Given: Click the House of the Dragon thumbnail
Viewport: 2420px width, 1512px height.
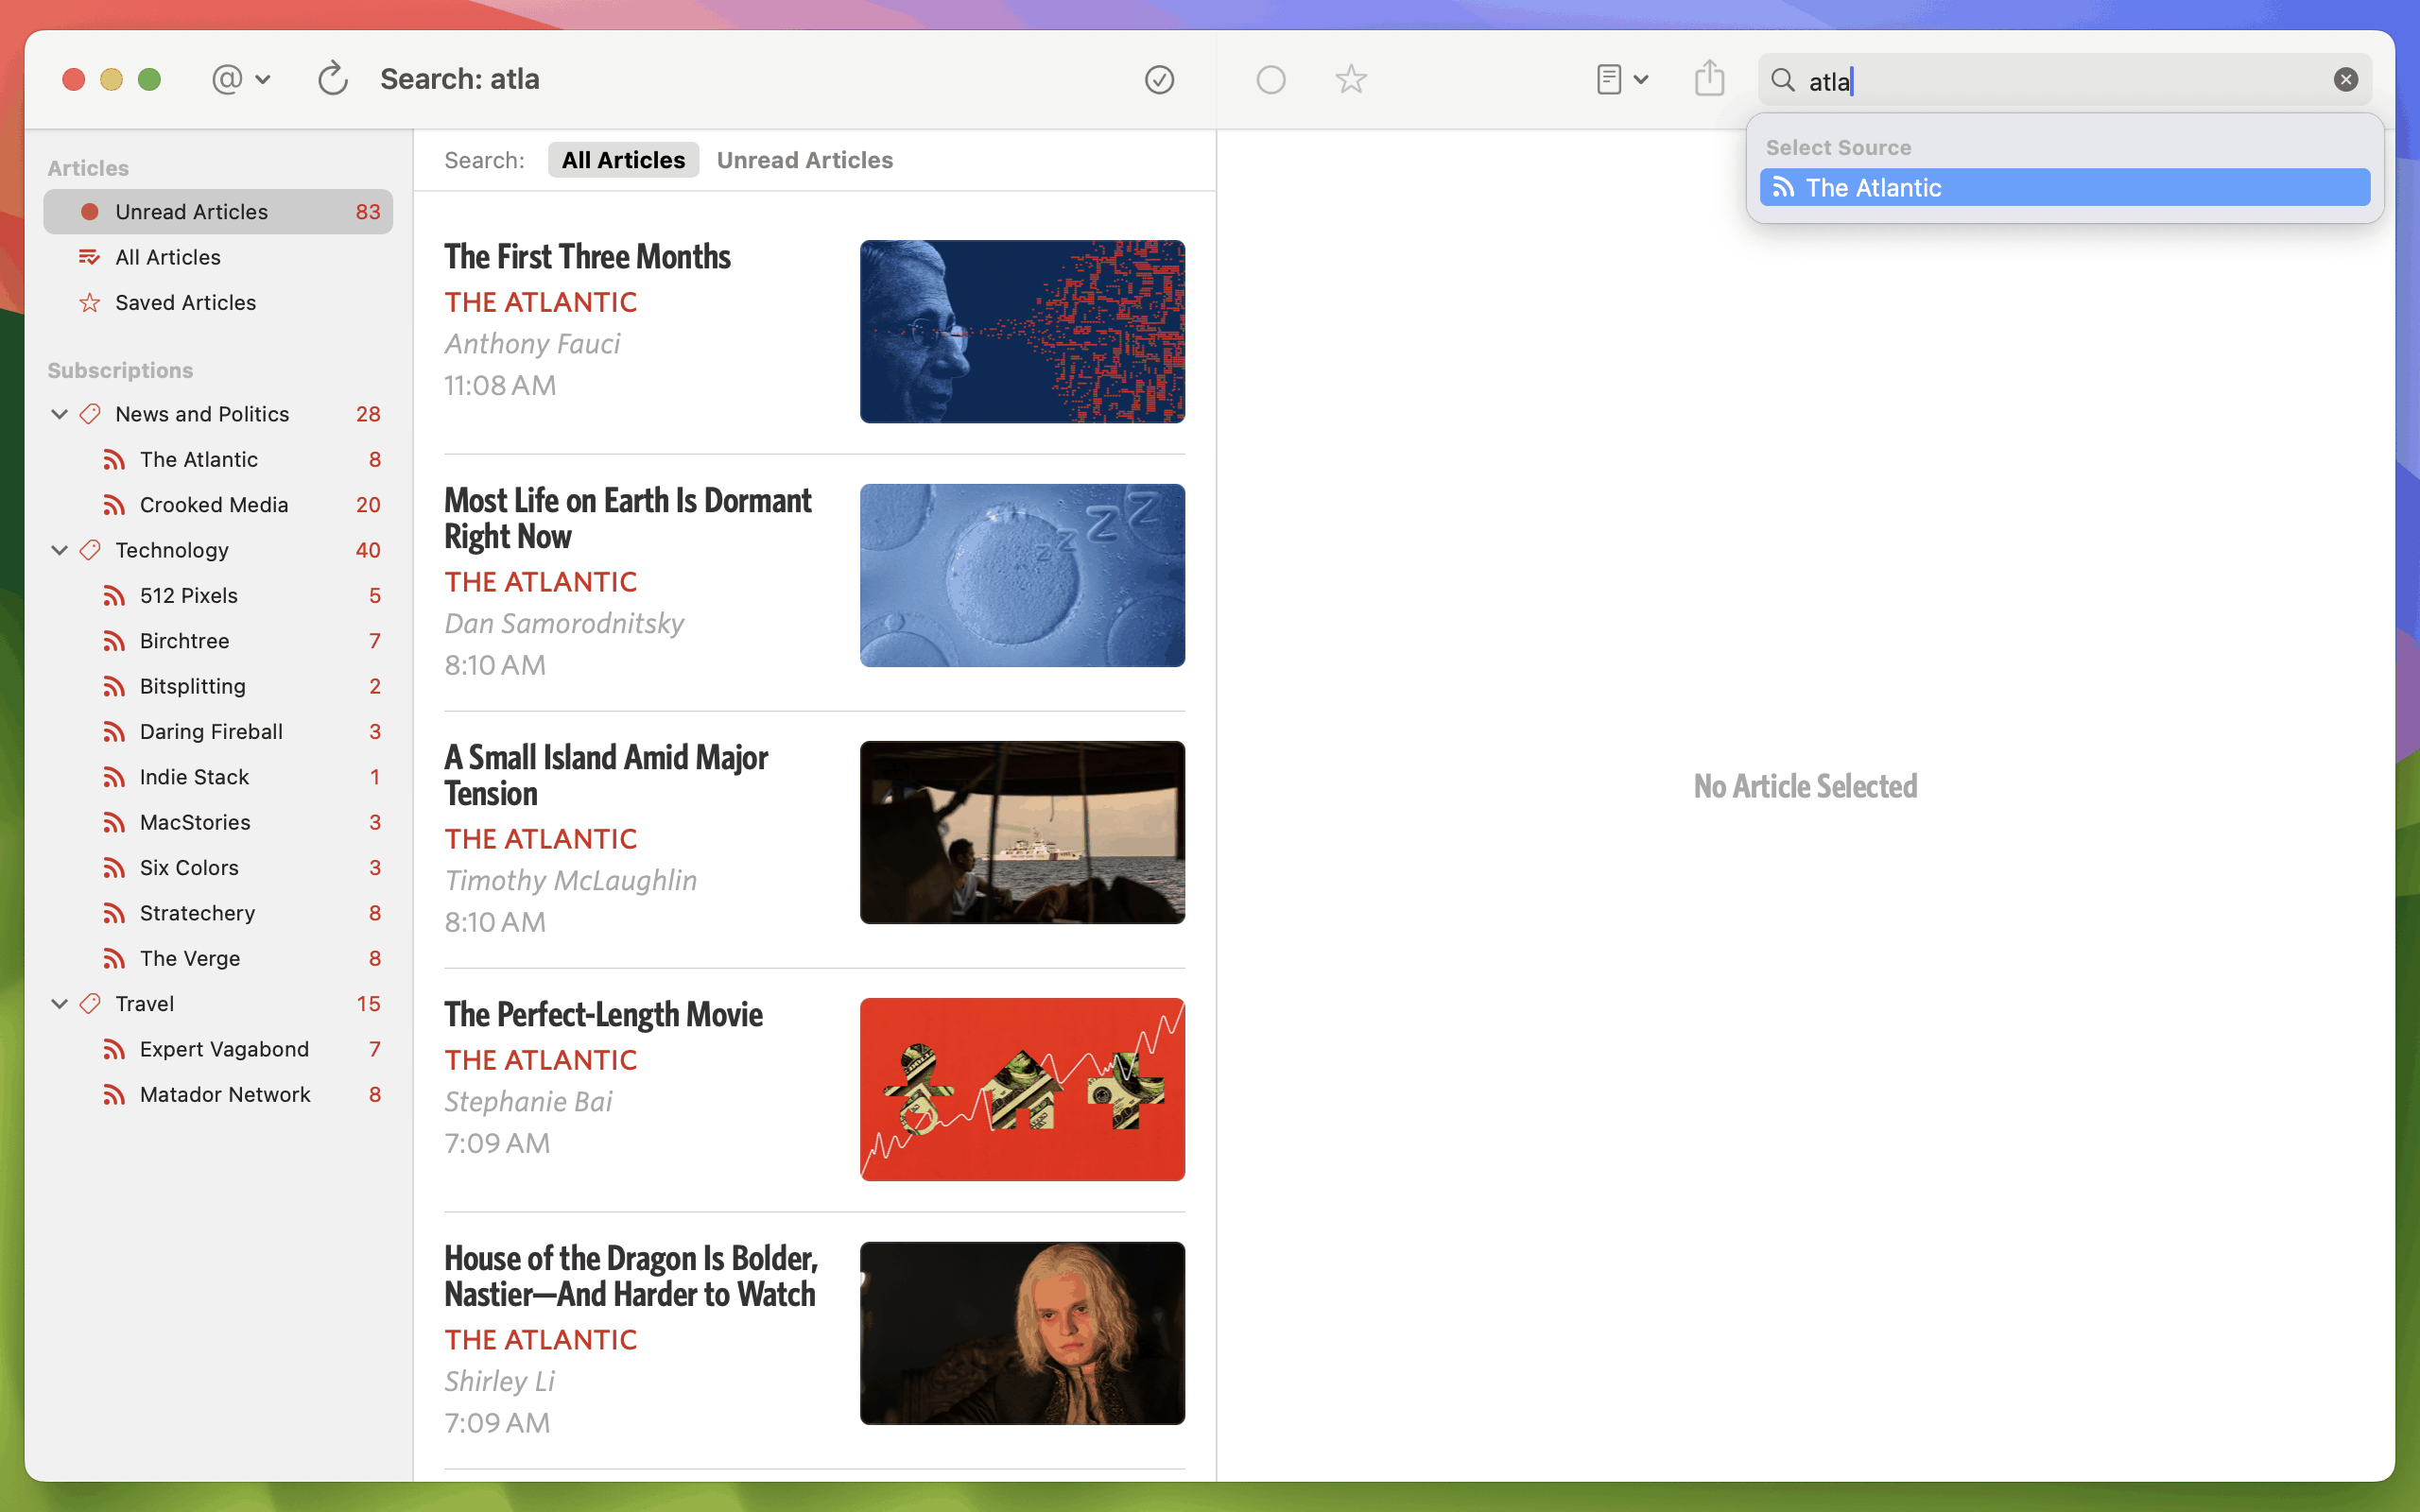Looking at the screenshot, I should (1022, 1333).
